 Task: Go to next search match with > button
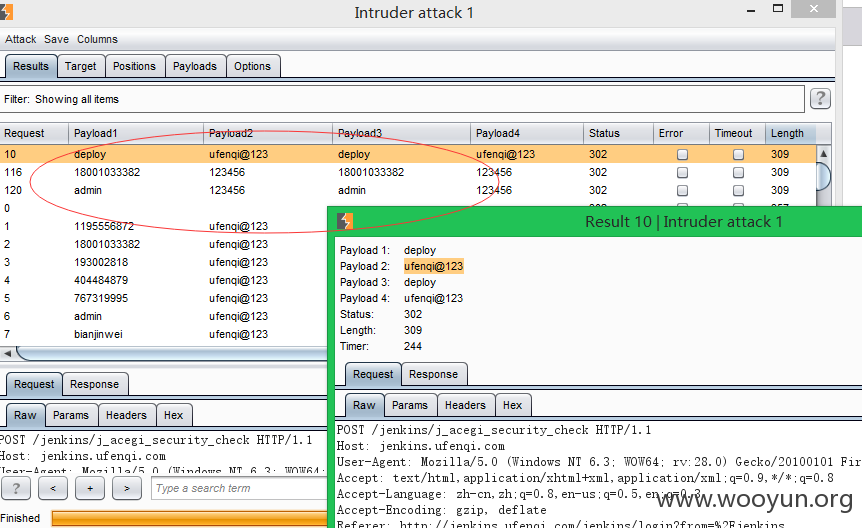point(126,488)
